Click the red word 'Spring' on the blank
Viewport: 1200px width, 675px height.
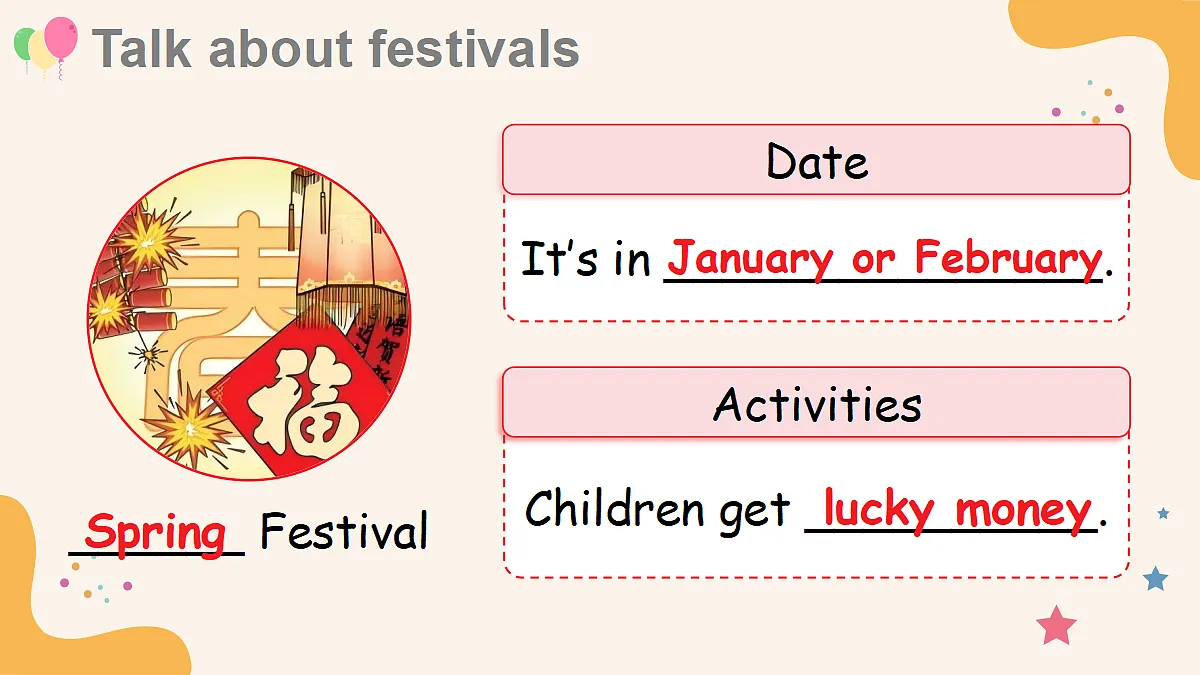click(x=156, y=532)
